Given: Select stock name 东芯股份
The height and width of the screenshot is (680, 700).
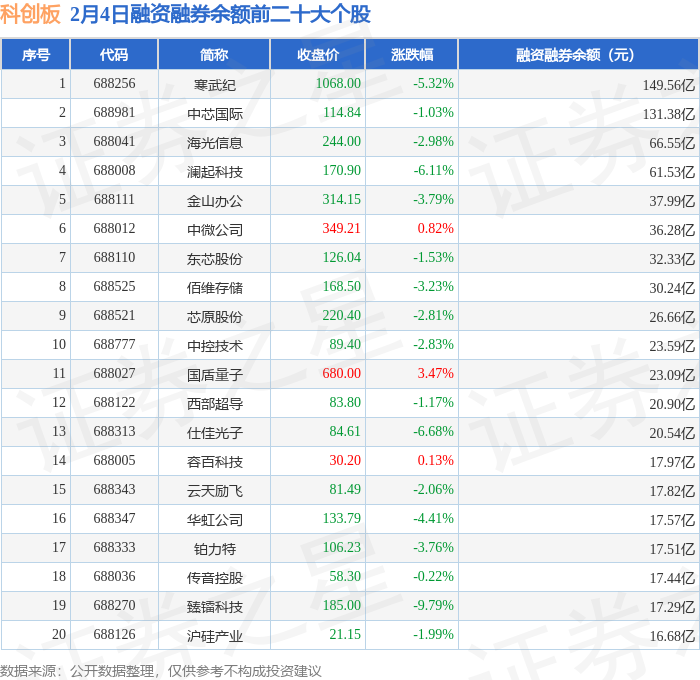Looking at the screenshot, I should 215,259.
